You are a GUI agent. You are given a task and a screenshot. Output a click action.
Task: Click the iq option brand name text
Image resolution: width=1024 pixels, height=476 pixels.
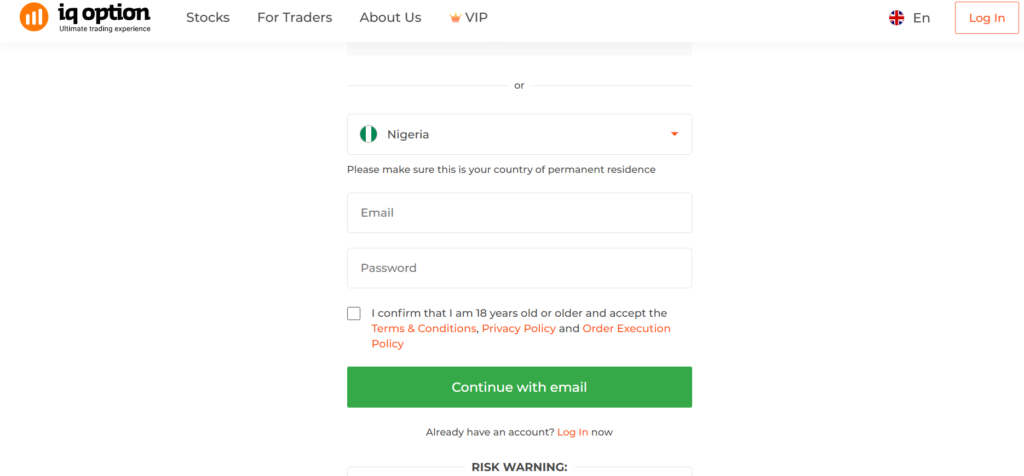pos(104,12)
